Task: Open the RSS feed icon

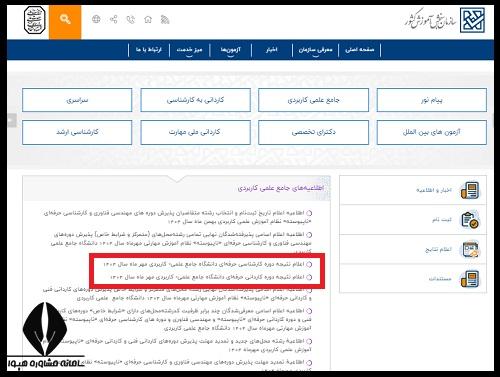Action: click(165, 20)
